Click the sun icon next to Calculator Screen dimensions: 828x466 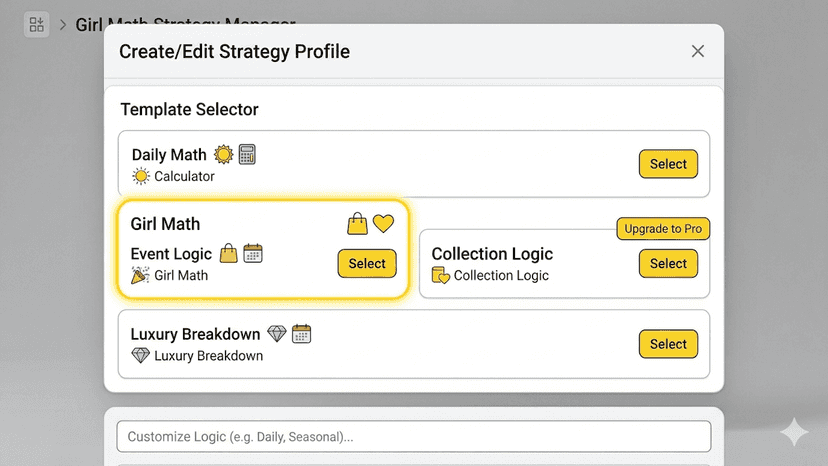(x=140, y=176)
